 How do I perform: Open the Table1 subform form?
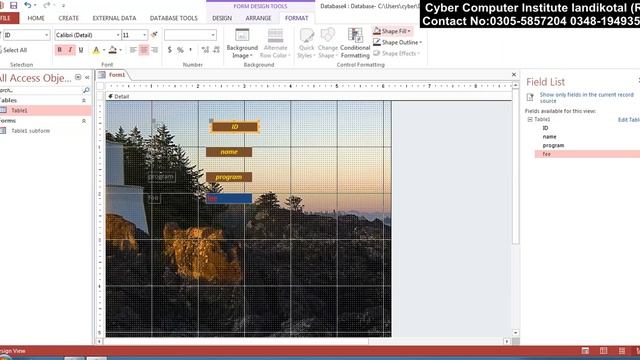pos(45,131)
